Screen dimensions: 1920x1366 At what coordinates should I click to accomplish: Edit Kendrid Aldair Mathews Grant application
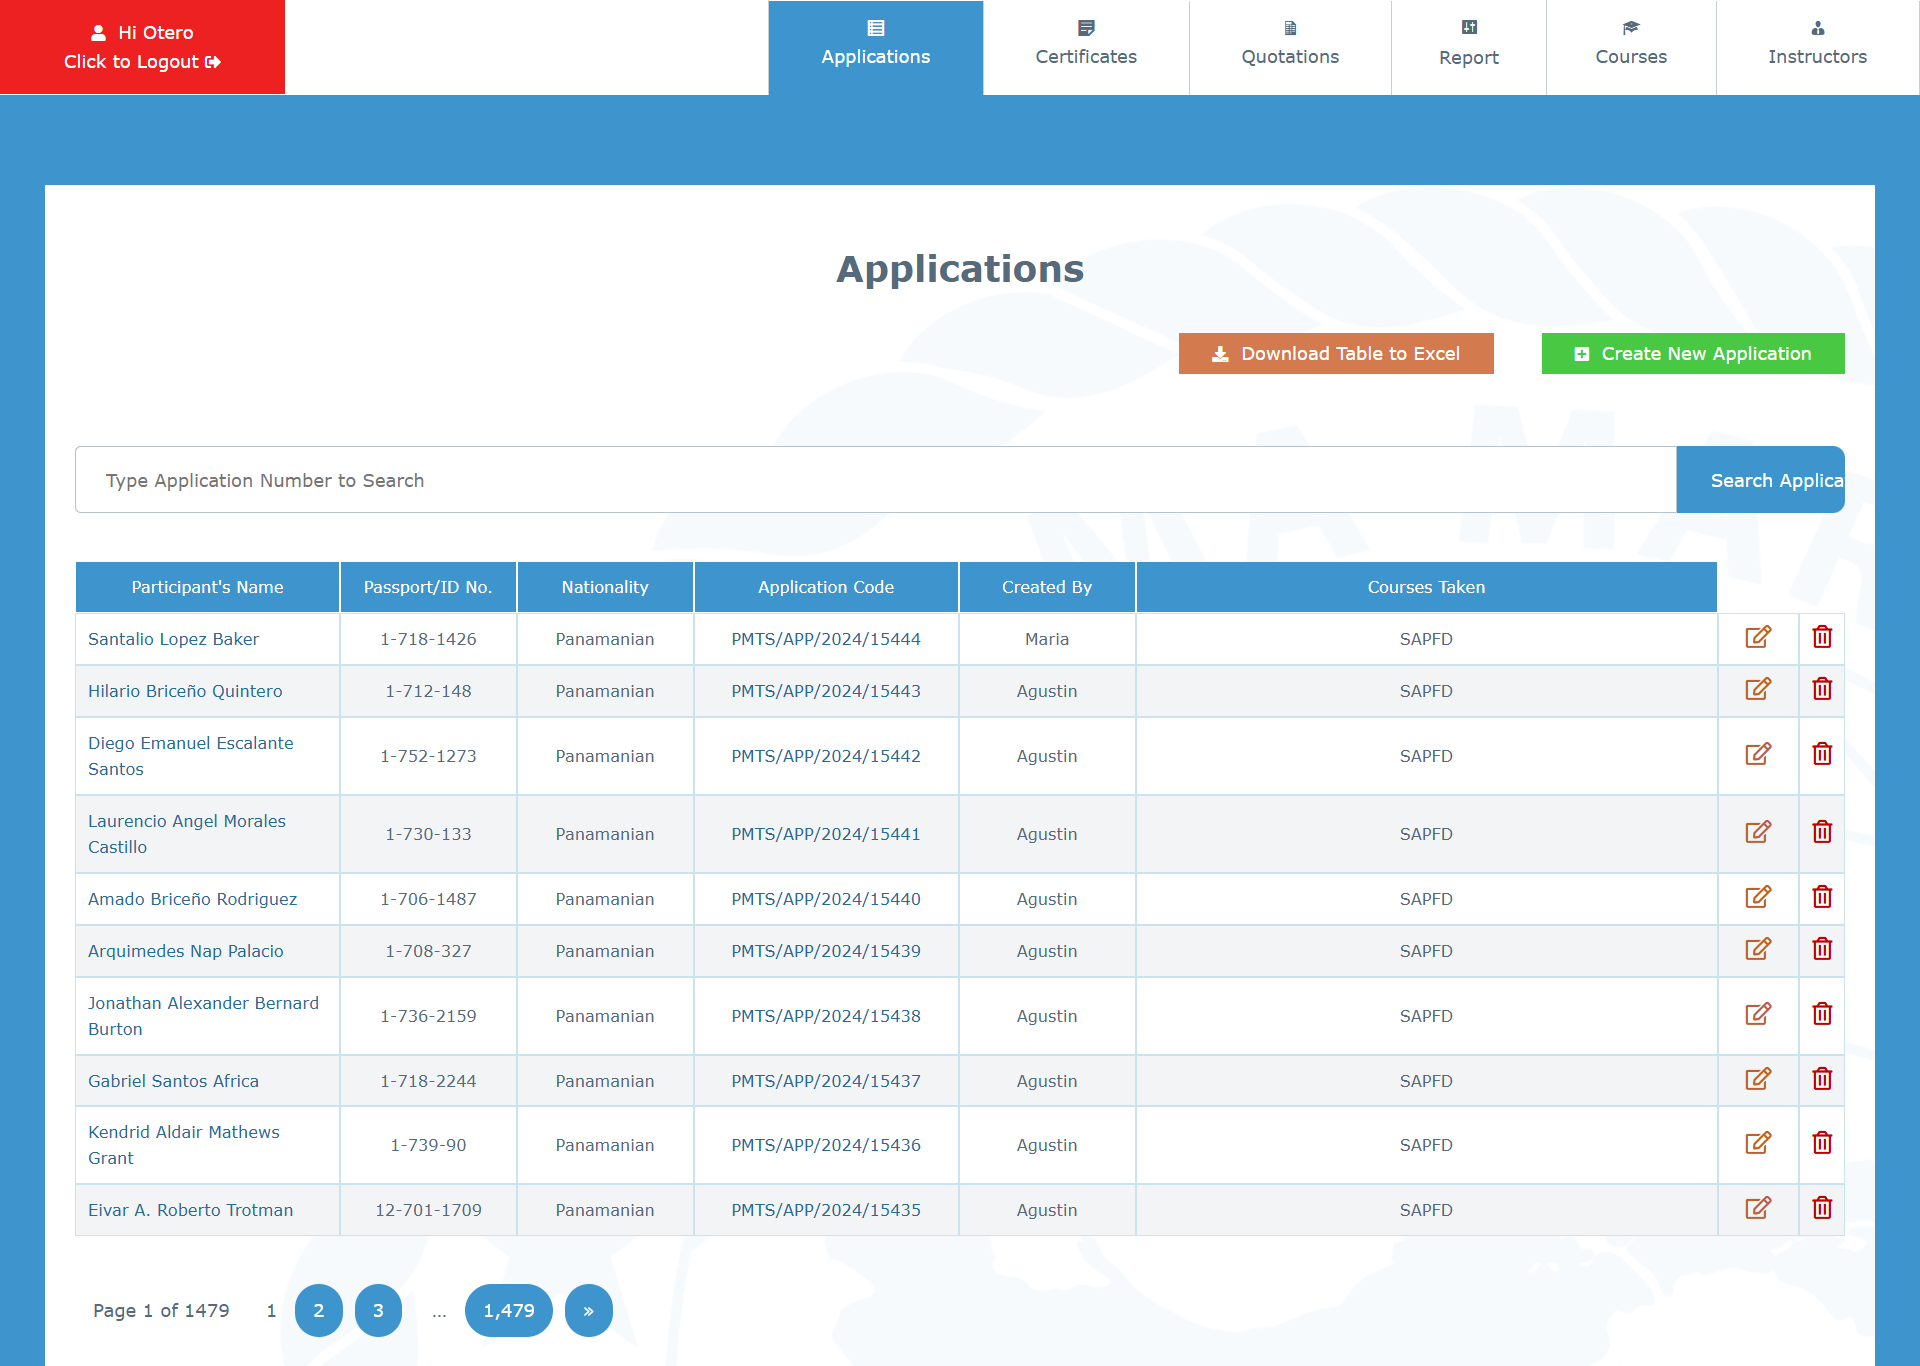pos(1757,1144)
